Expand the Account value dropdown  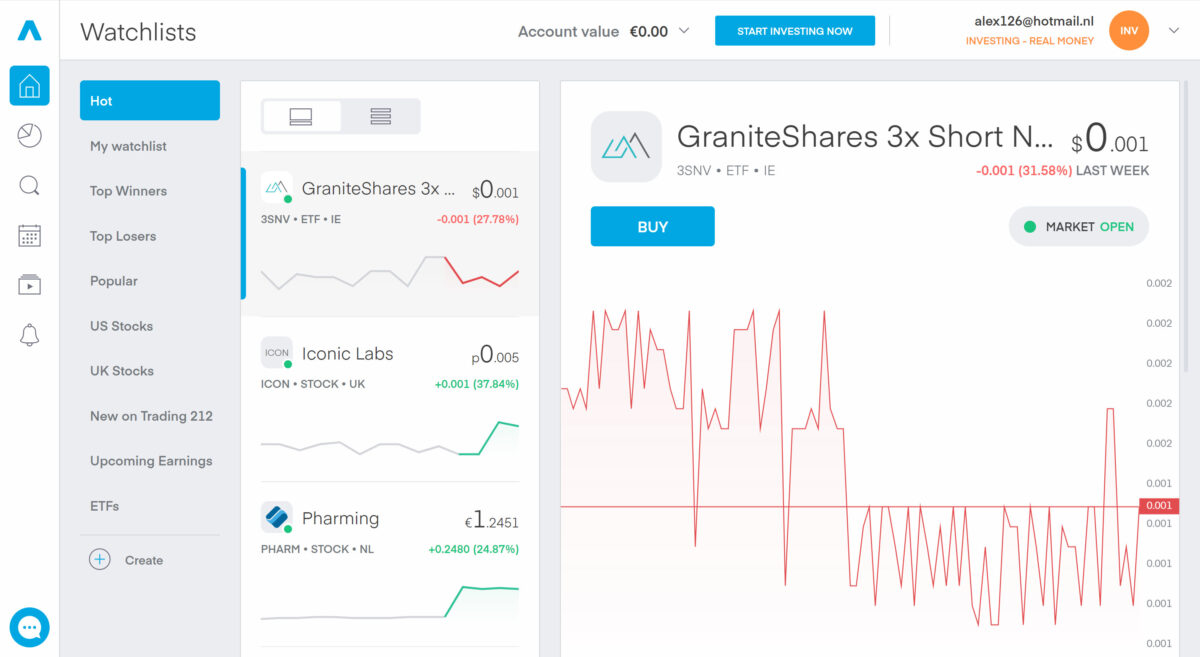pyautogui.click(x=685, y=31)
